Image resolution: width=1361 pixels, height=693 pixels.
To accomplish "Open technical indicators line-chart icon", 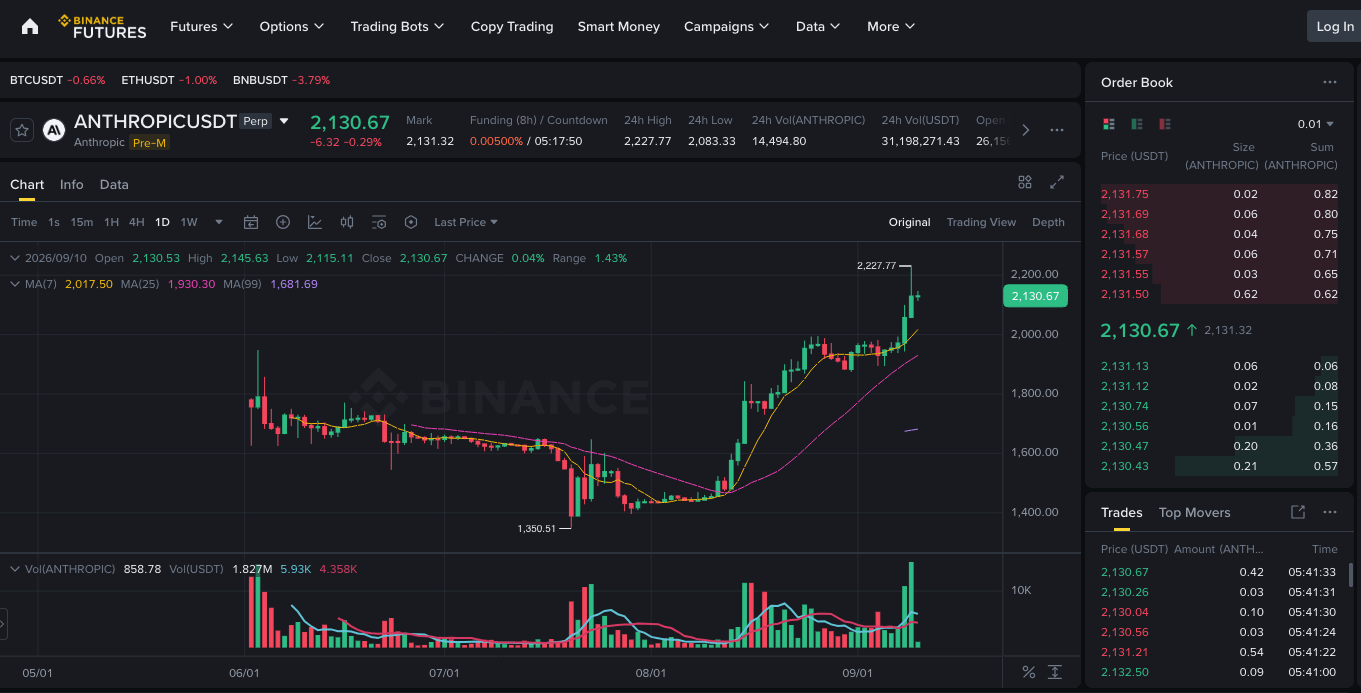I will click(x=315, y=222).
